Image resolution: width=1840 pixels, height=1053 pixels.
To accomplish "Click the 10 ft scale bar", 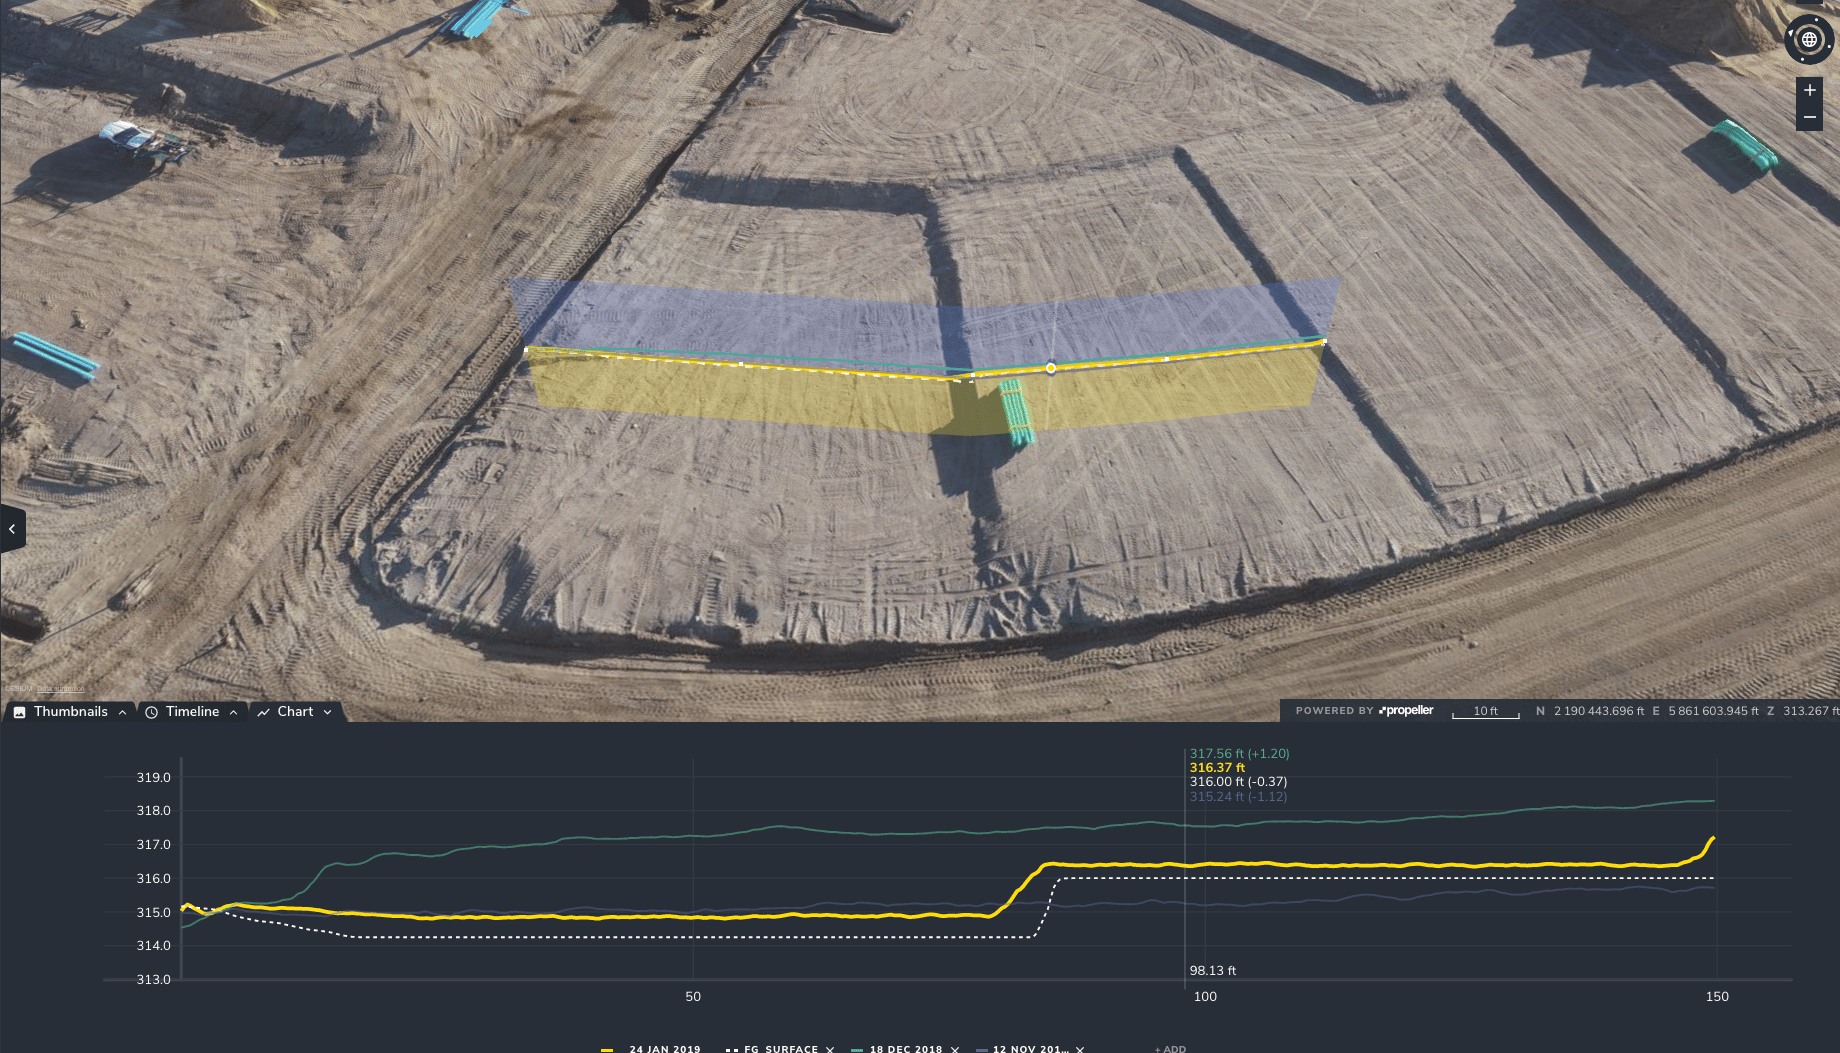I will point(1486,712).
